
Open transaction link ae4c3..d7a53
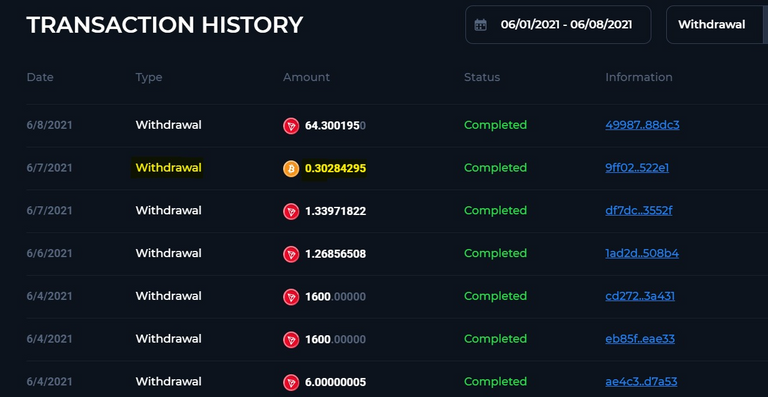coord(641,381)
